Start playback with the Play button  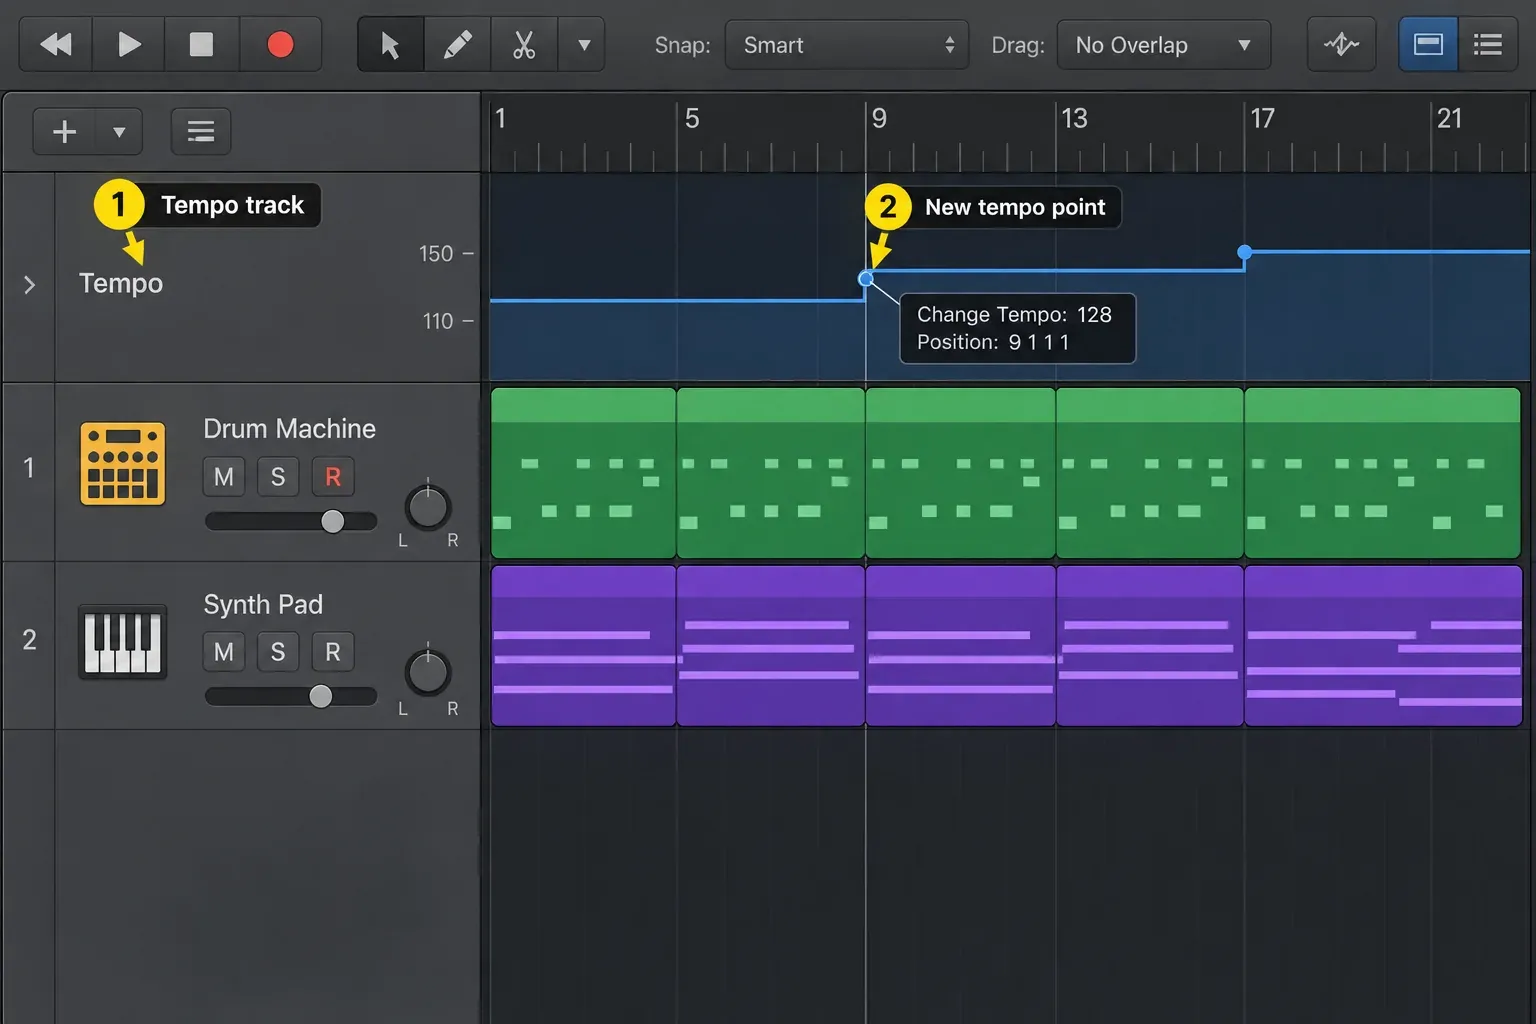click(x=129, y=44)
